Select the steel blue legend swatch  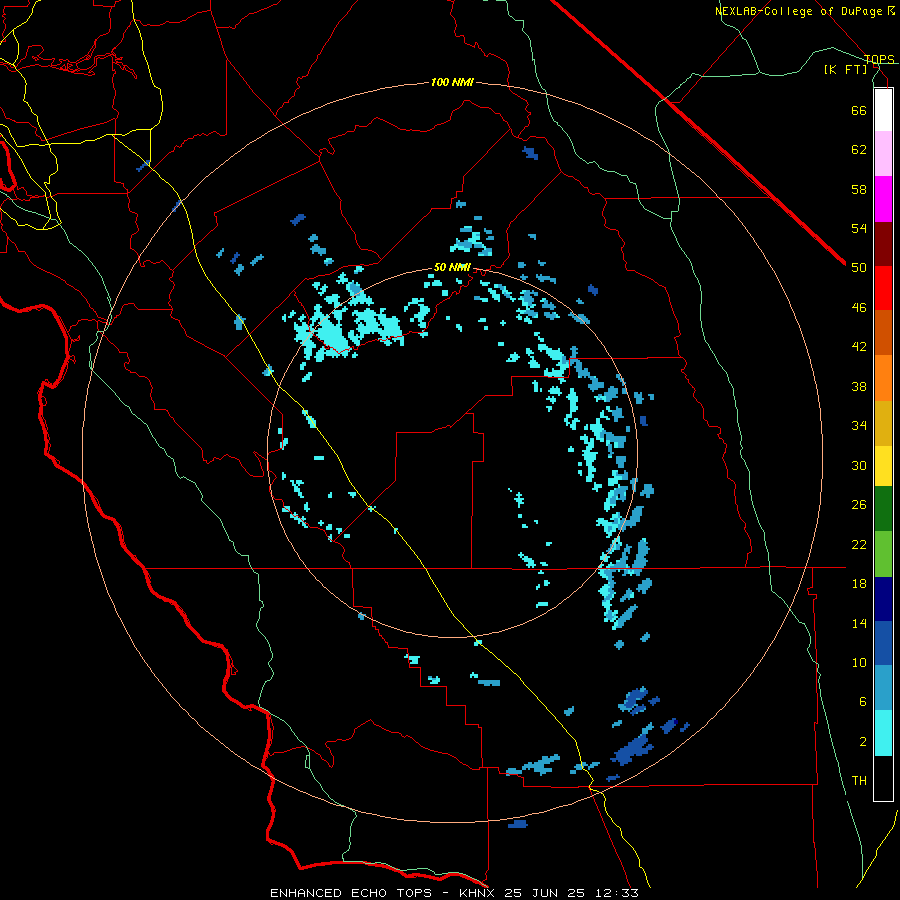click(883, 688)
